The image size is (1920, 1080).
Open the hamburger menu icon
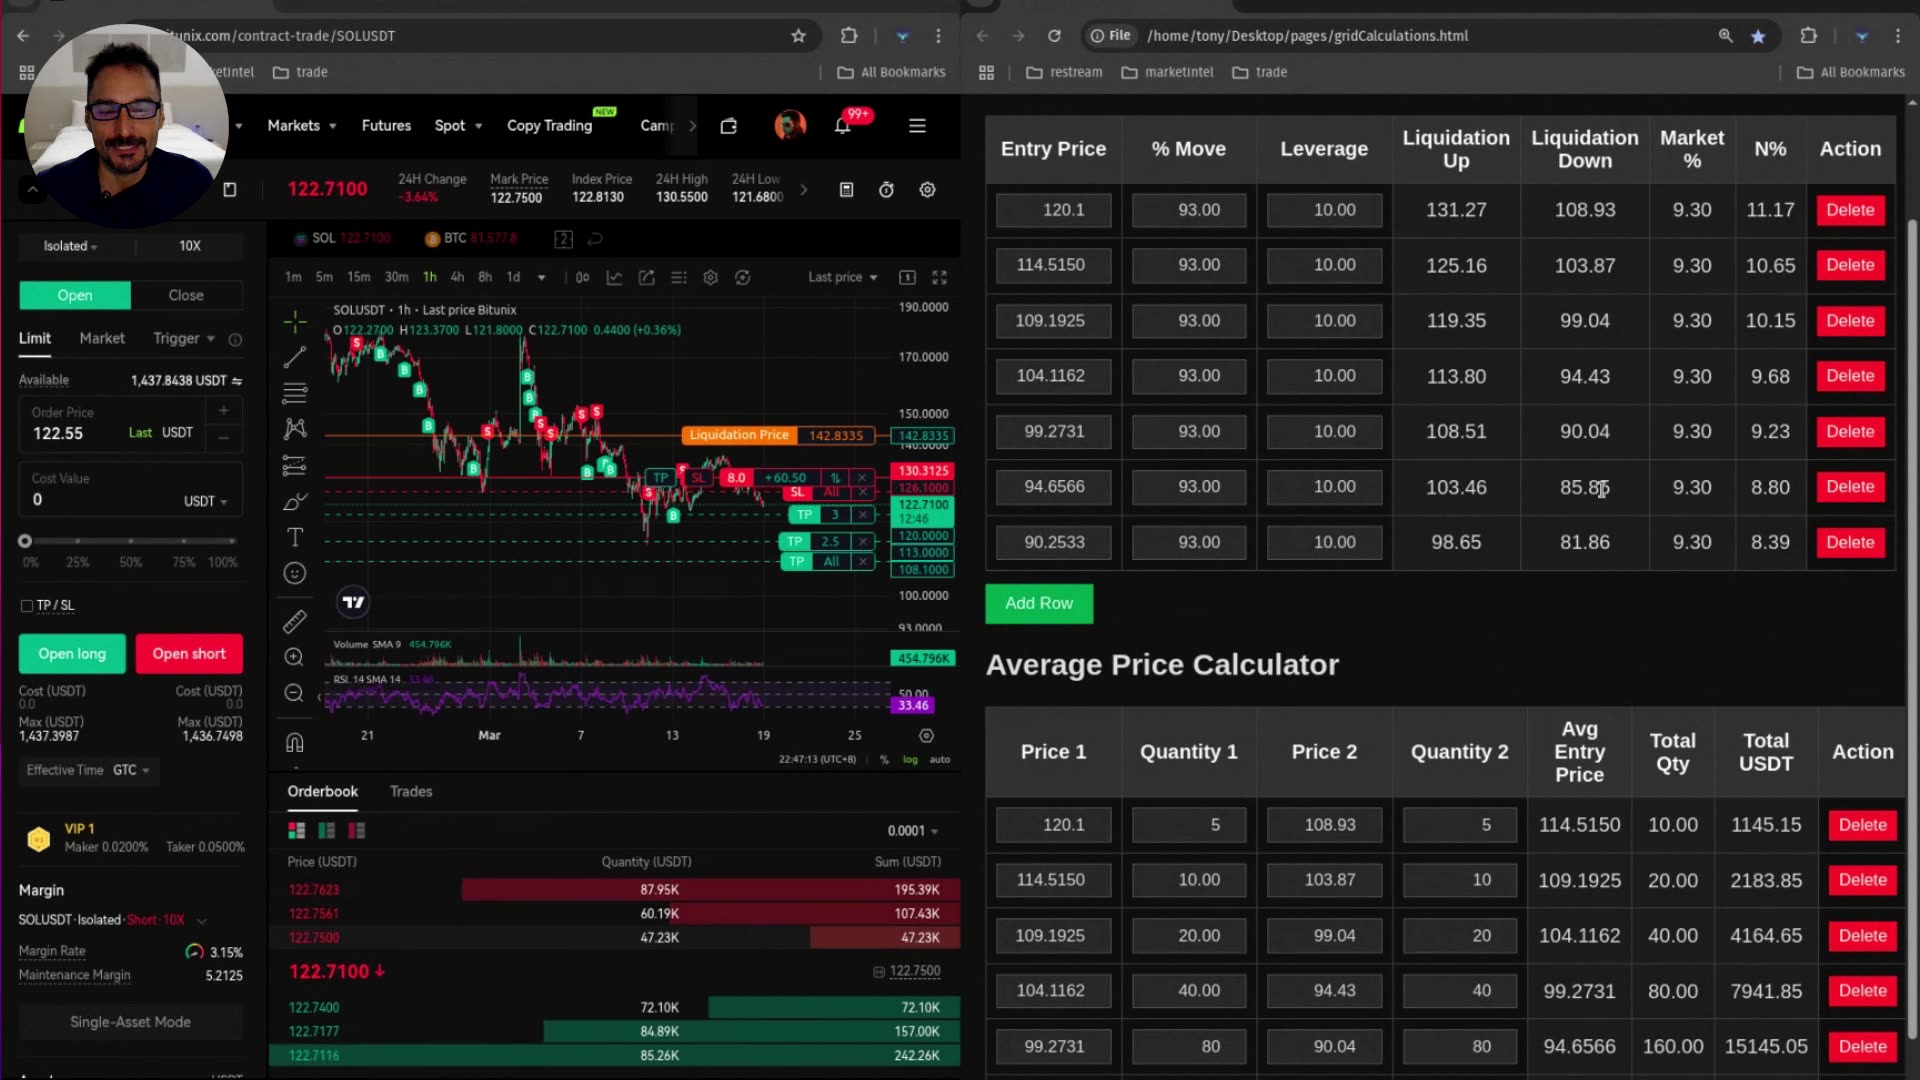(917, 126)
